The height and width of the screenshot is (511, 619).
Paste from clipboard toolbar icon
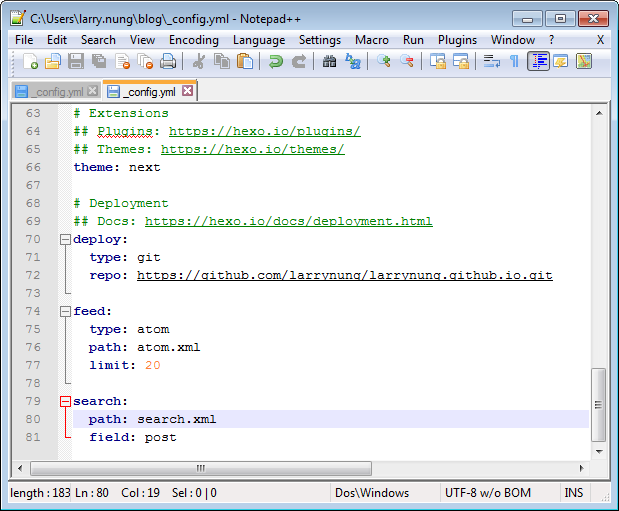click(x=245, y=61)
